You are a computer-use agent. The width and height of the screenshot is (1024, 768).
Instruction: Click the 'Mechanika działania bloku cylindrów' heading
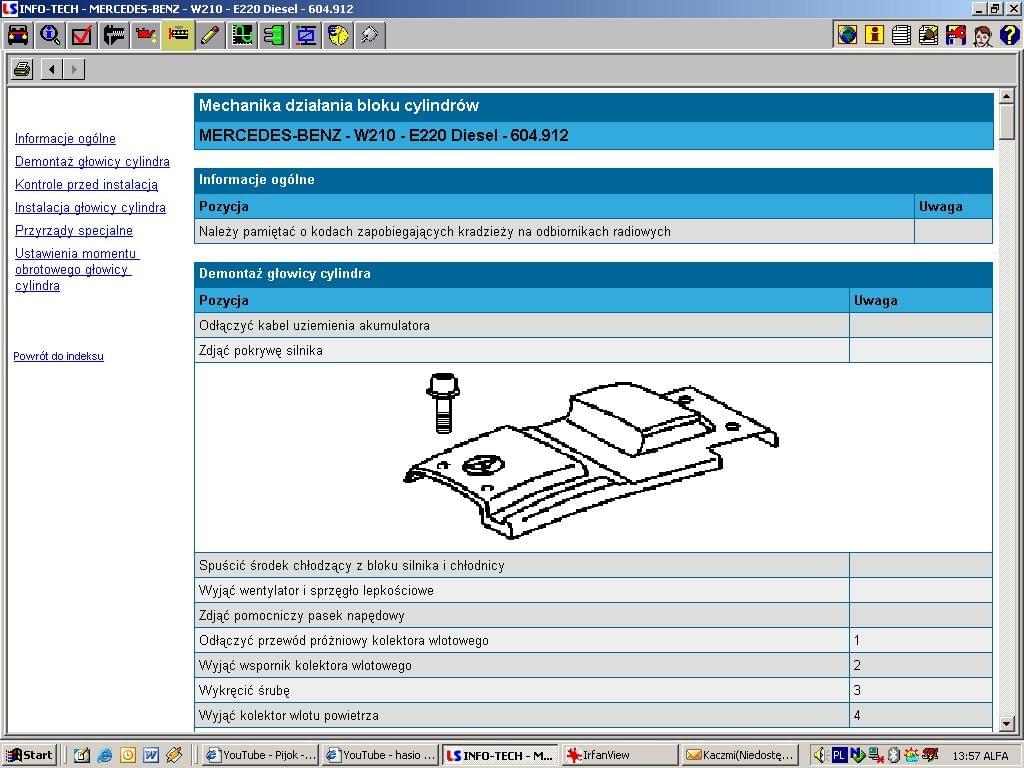pos(339,106)
